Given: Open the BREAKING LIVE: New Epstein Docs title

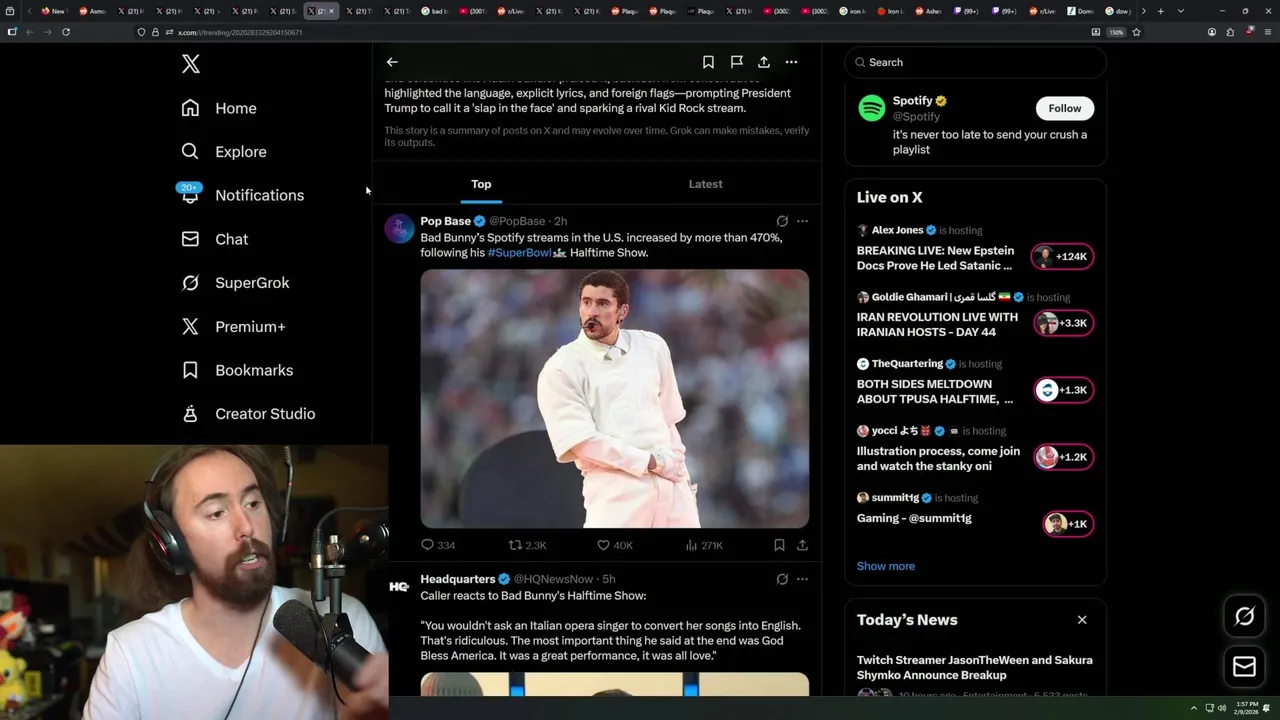Looking at the screenshot, I should [935, 258].
